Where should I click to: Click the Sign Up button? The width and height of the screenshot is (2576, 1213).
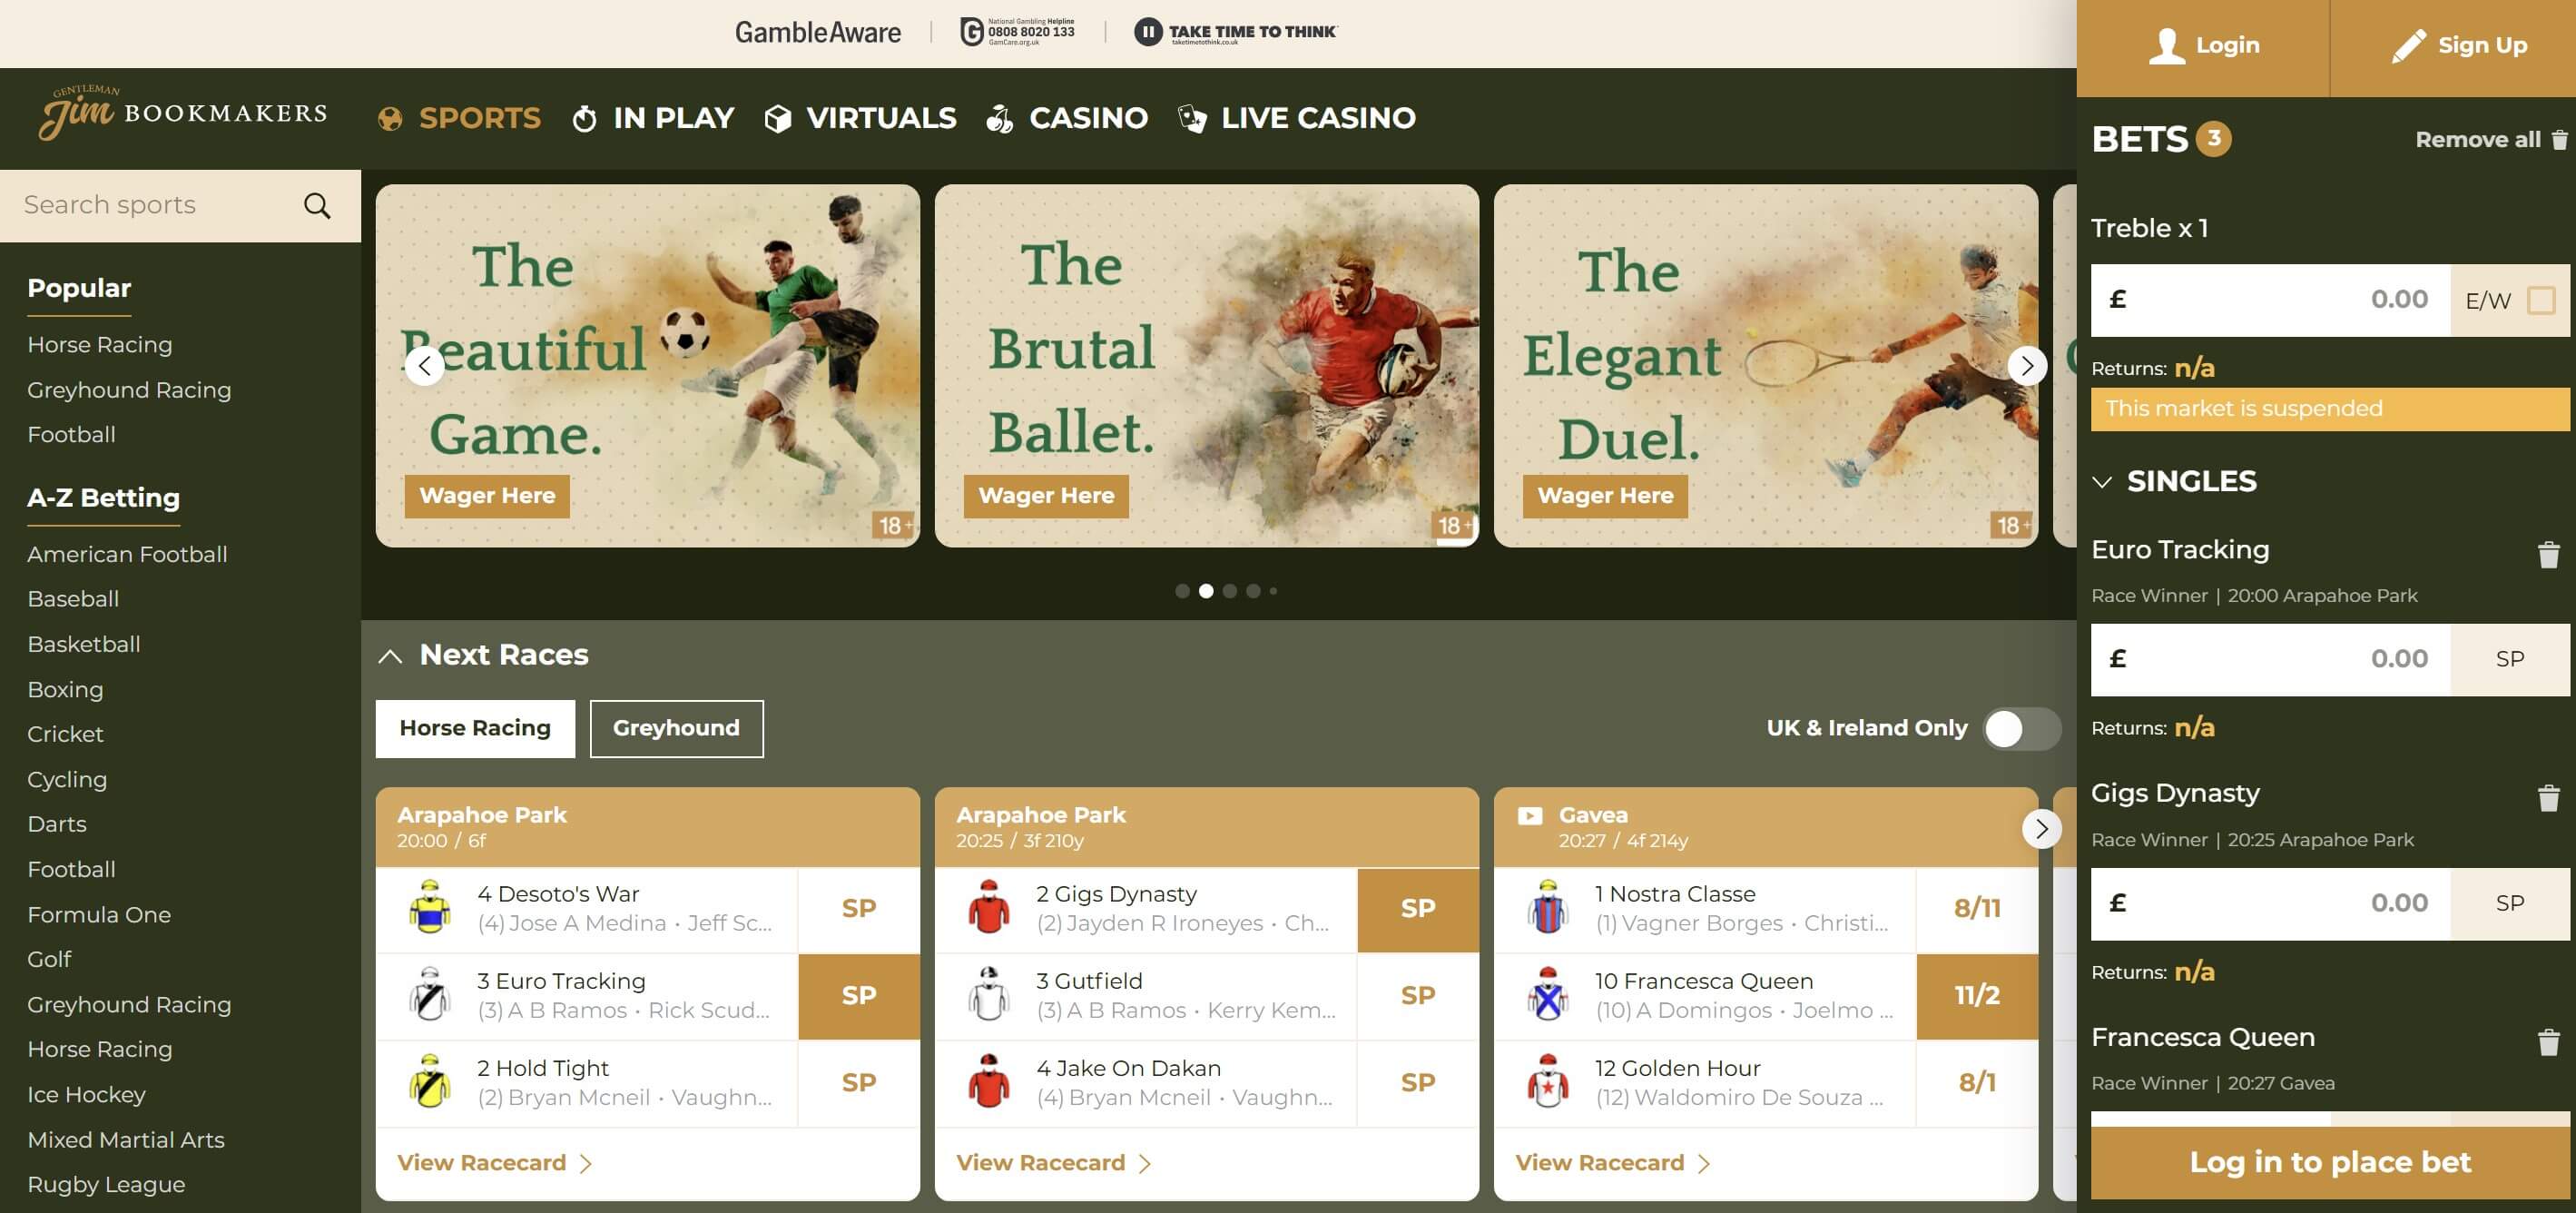2459,46
